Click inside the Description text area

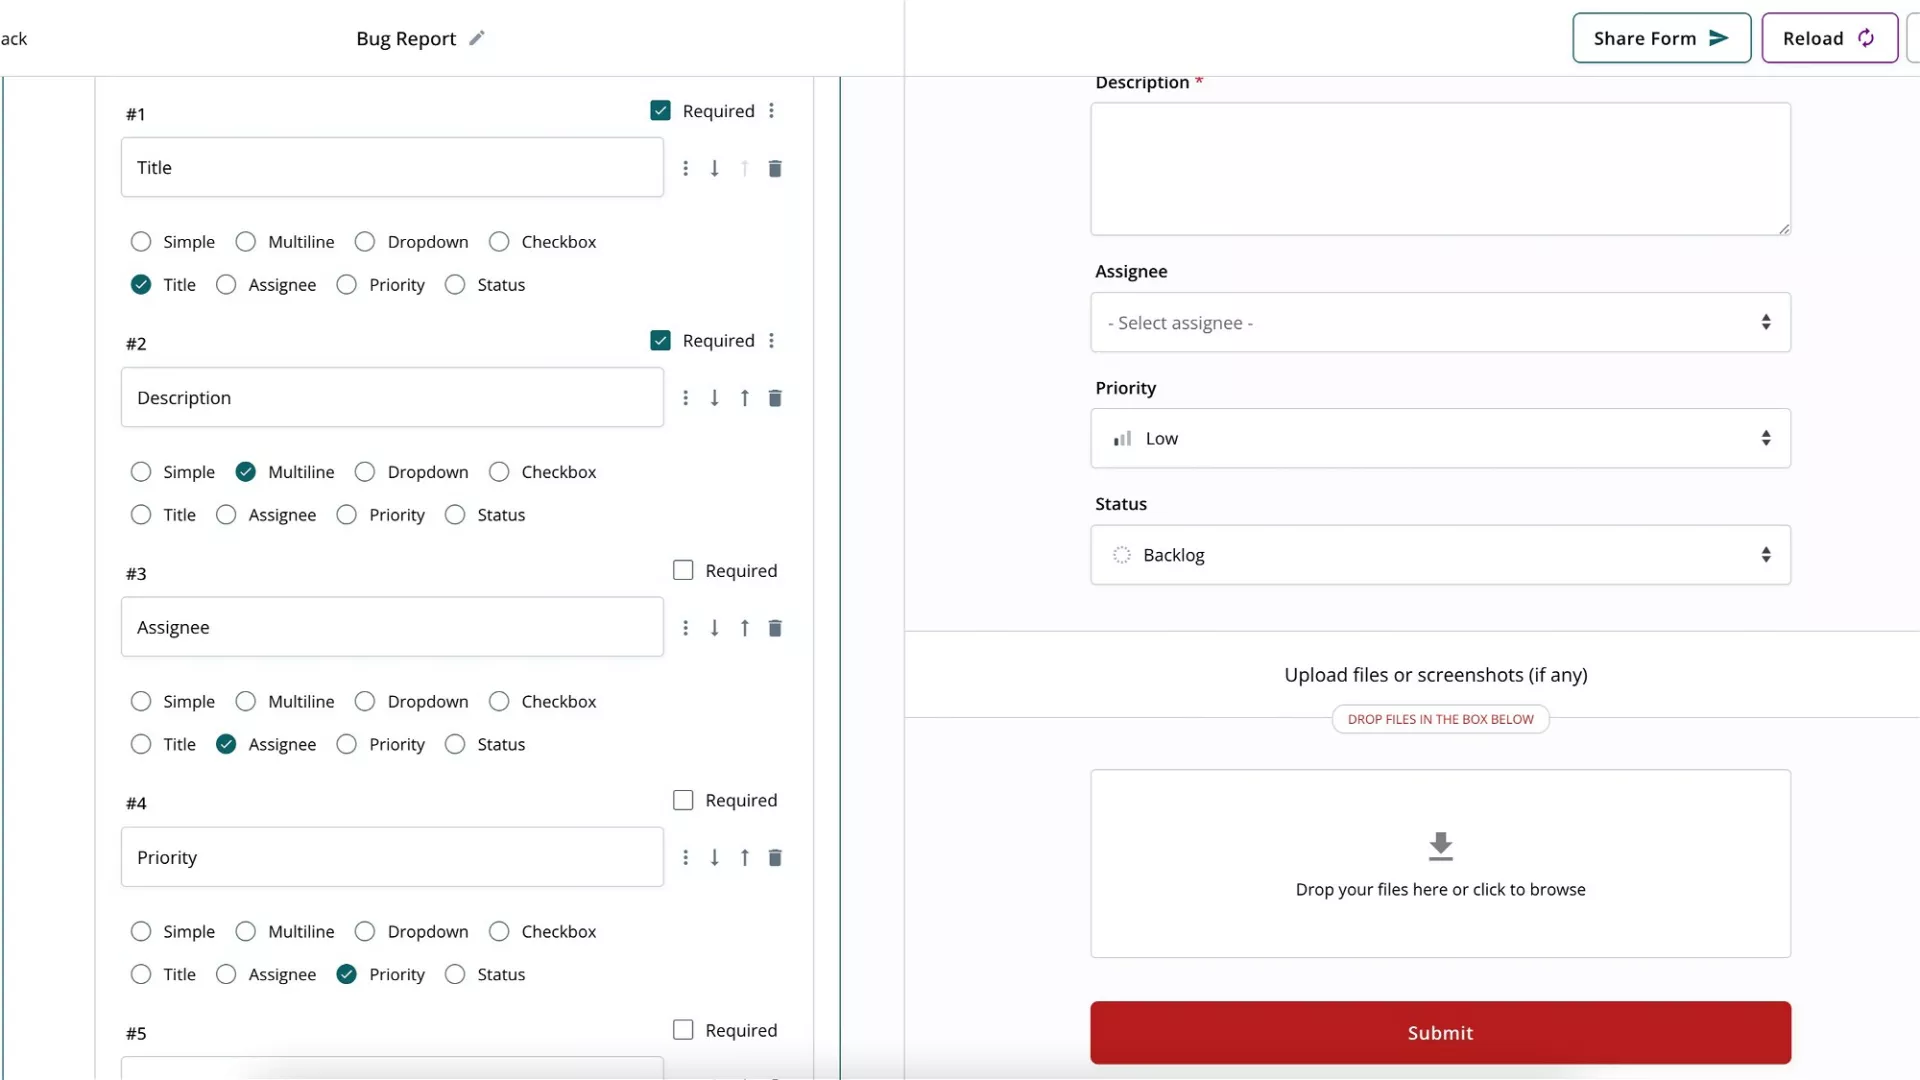[x=1440, y=168]
